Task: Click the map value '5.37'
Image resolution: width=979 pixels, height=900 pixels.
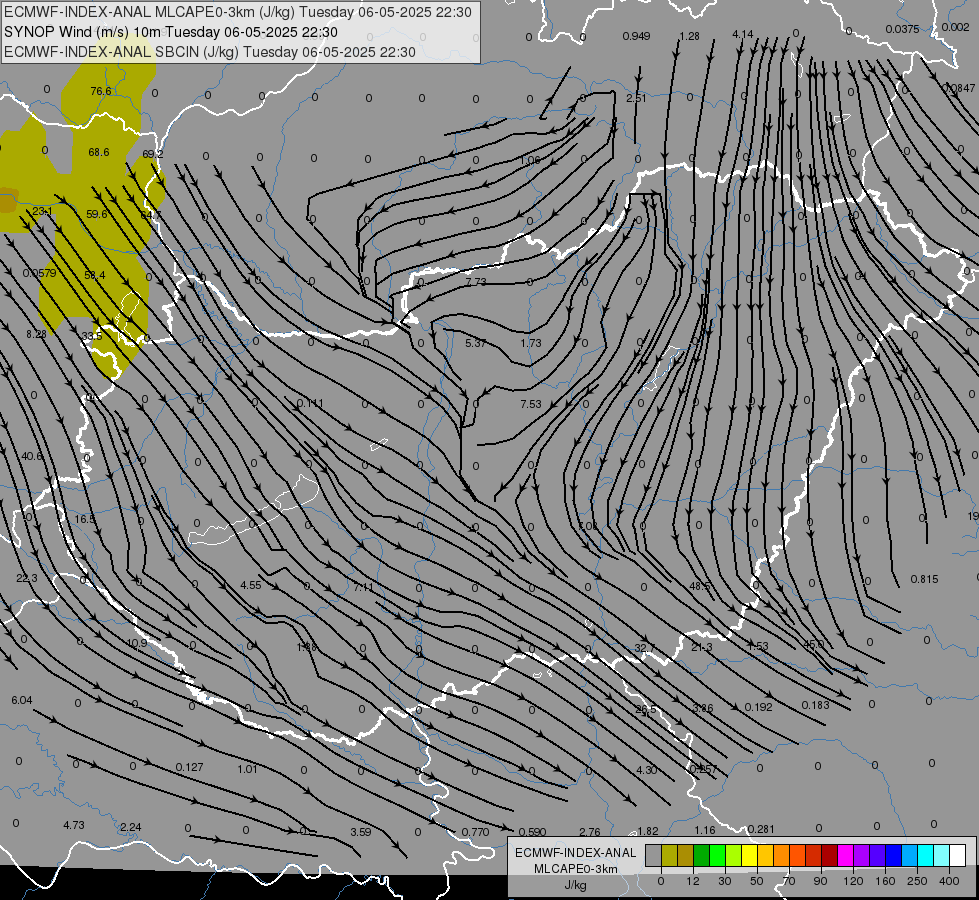Action: point(476,343)
